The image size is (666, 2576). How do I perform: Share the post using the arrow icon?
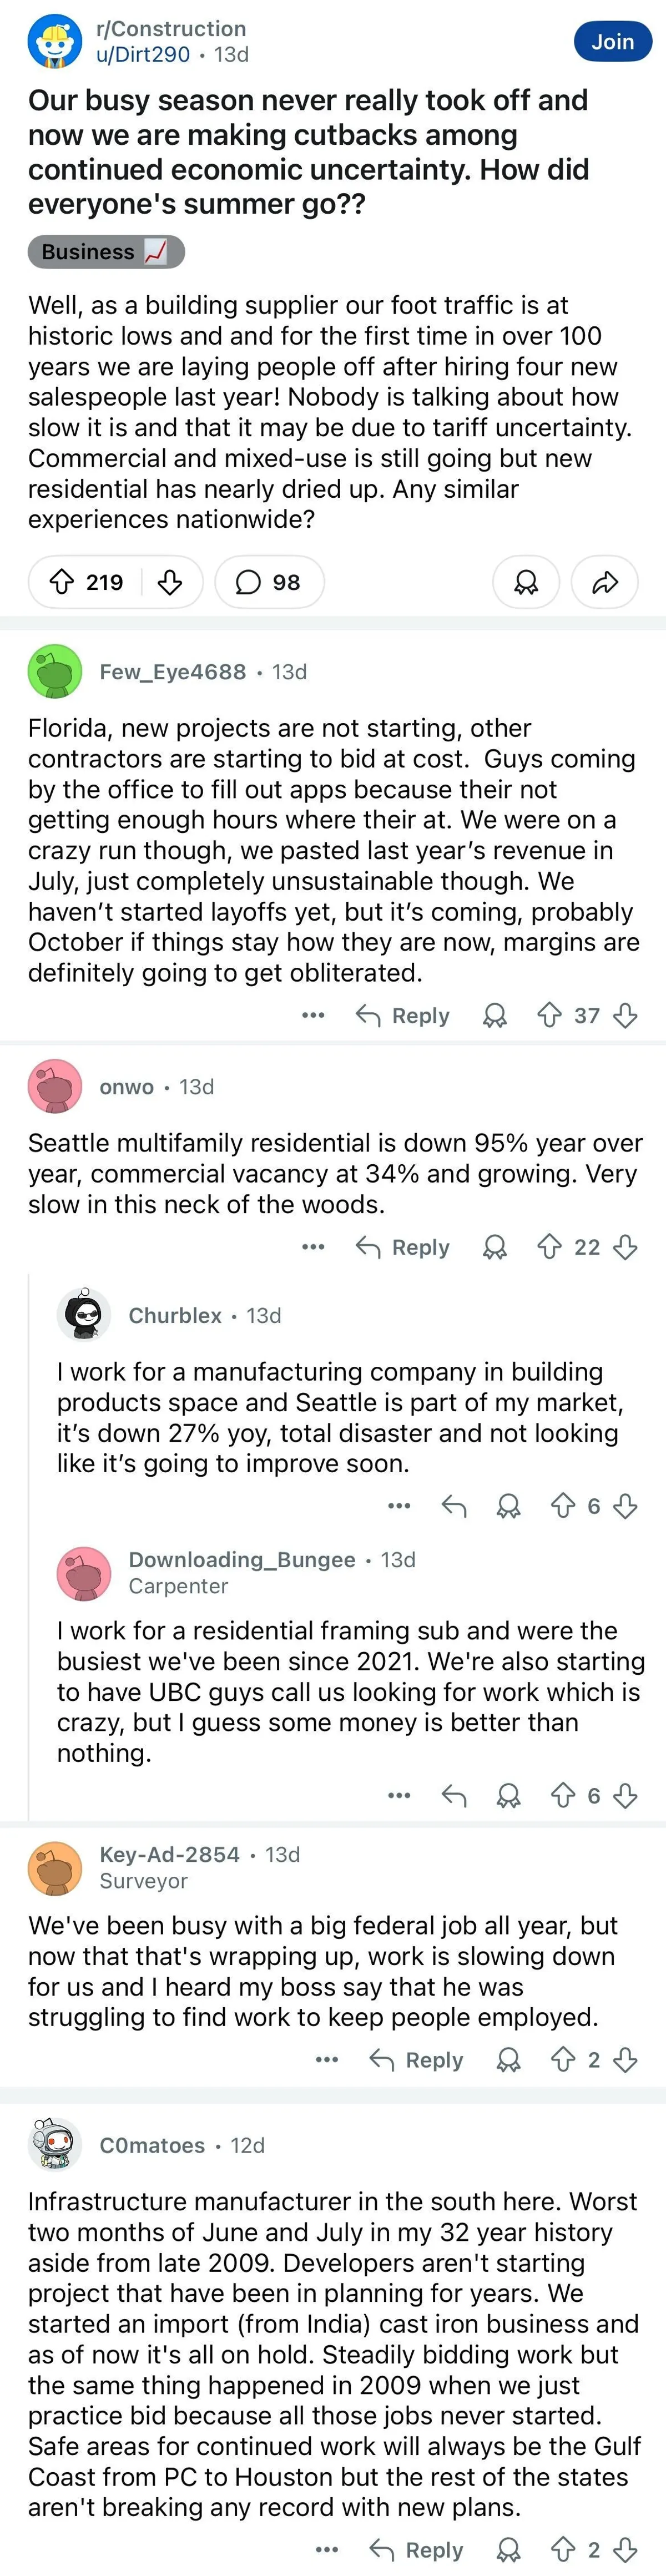click(x=604, y=582)
